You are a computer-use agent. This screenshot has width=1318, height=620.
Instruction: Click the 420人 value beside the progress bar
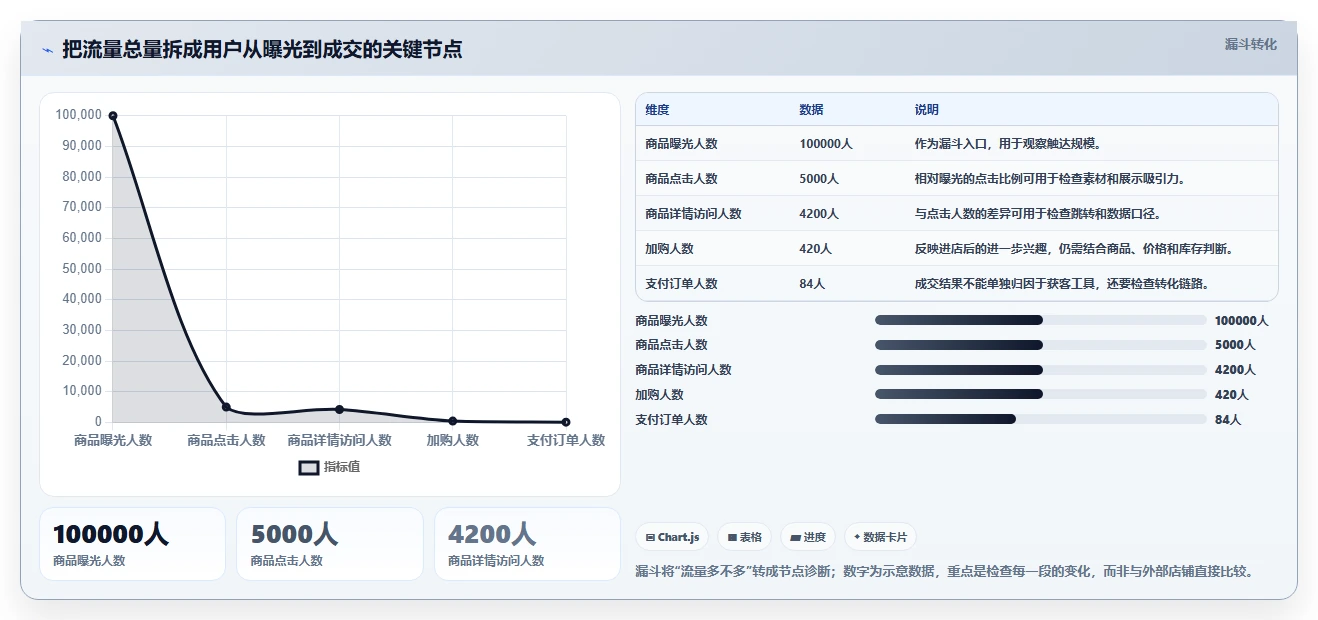coord(1231,395)
